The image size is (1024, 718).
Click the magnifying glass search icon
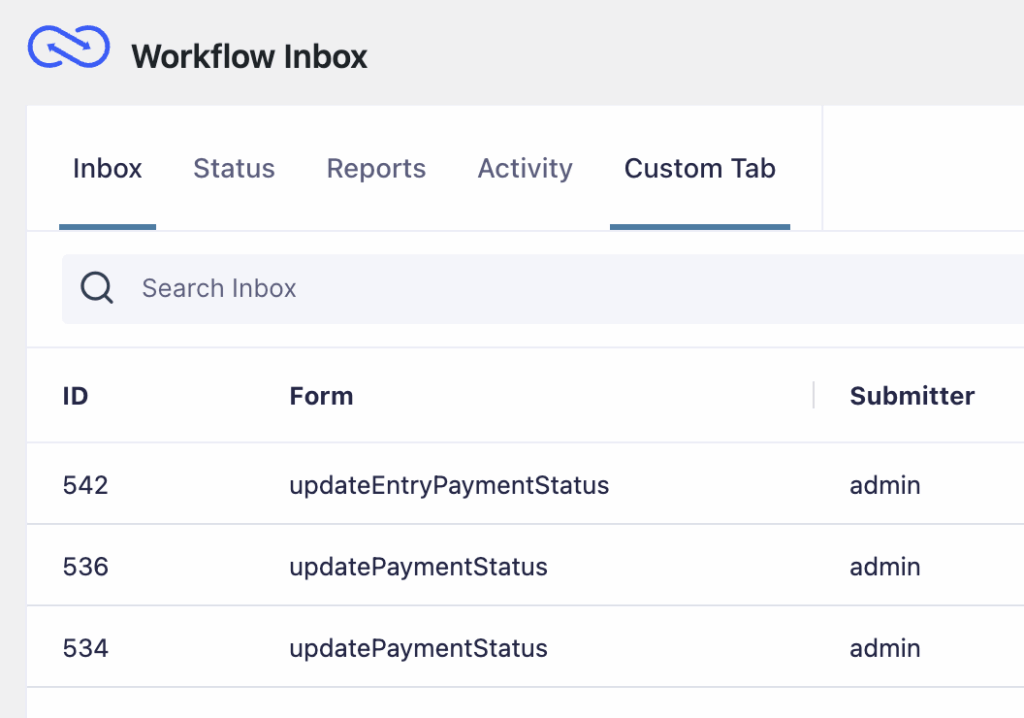coord(97,288)
